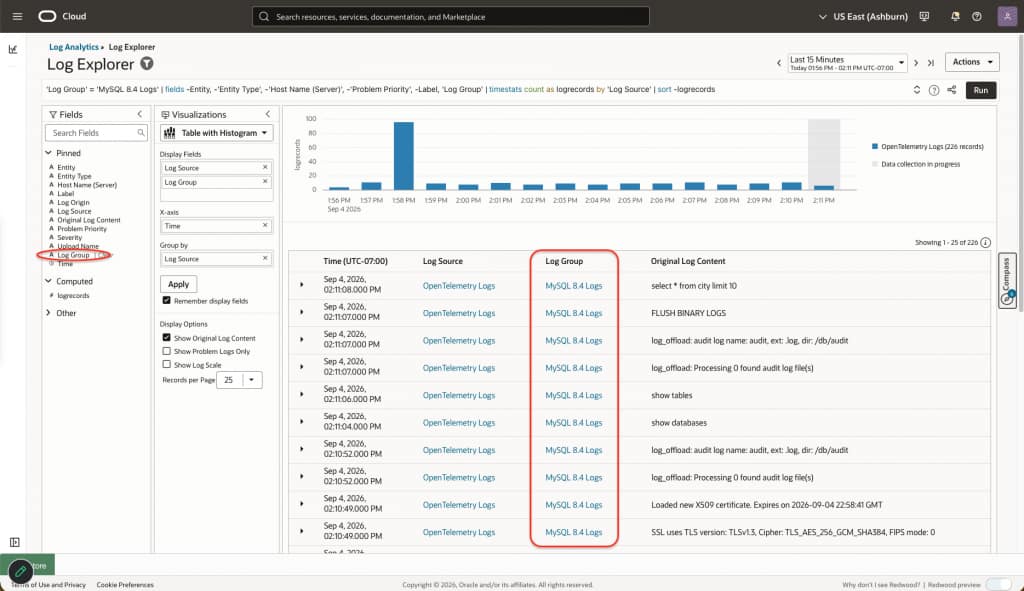Select the logrecords computed field
The image size is (1024, 591).
[73, 295]
